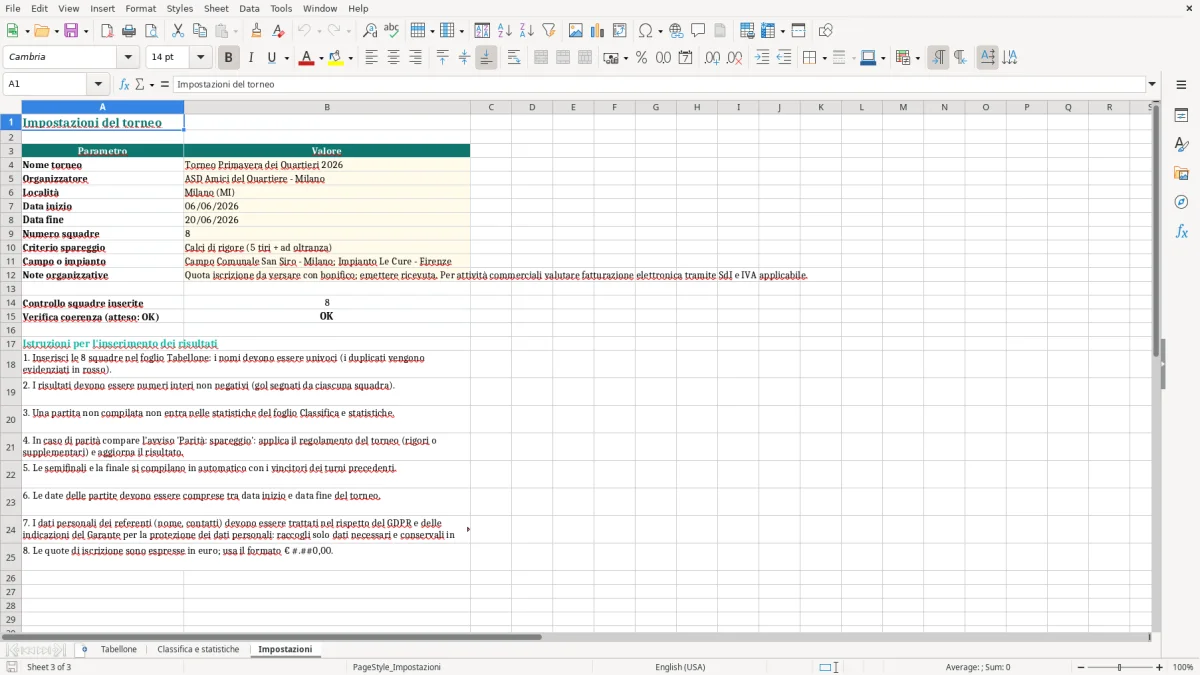Open the Conditional Formatting dropdown arrow
Viewport: 1200px width, 675px height.
(x=917, y=58)
